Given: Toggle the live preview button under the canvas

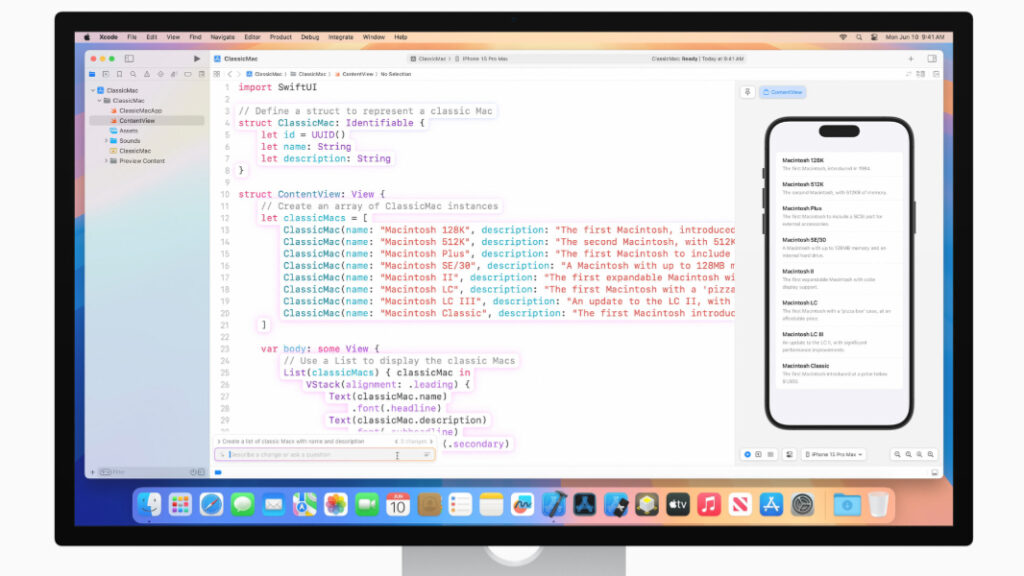Looking at the screenshot, I should [x=747, y=454].
